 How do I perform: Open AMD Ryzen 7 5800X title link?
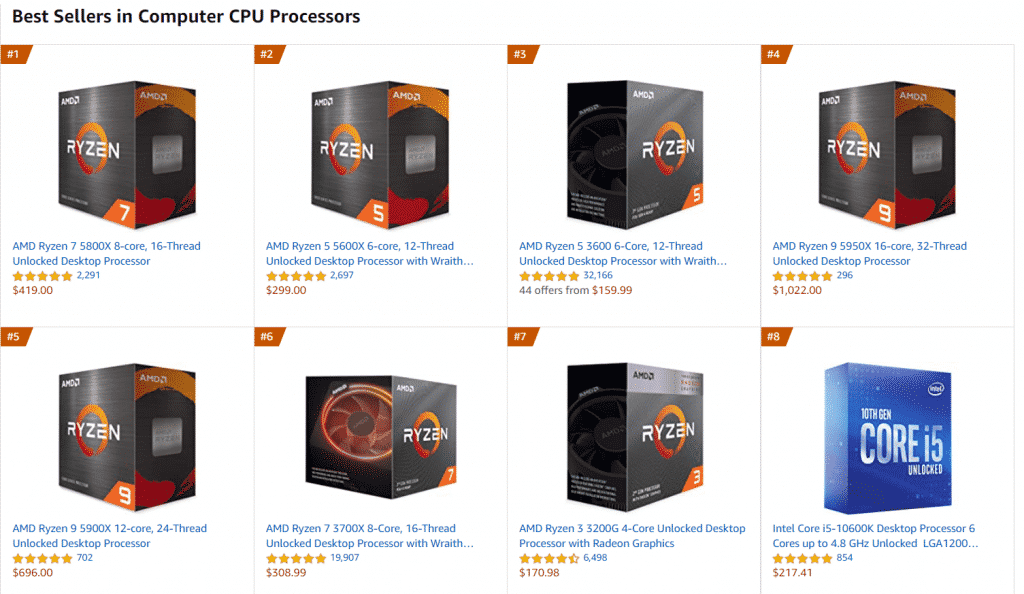[x=106, y=253]
